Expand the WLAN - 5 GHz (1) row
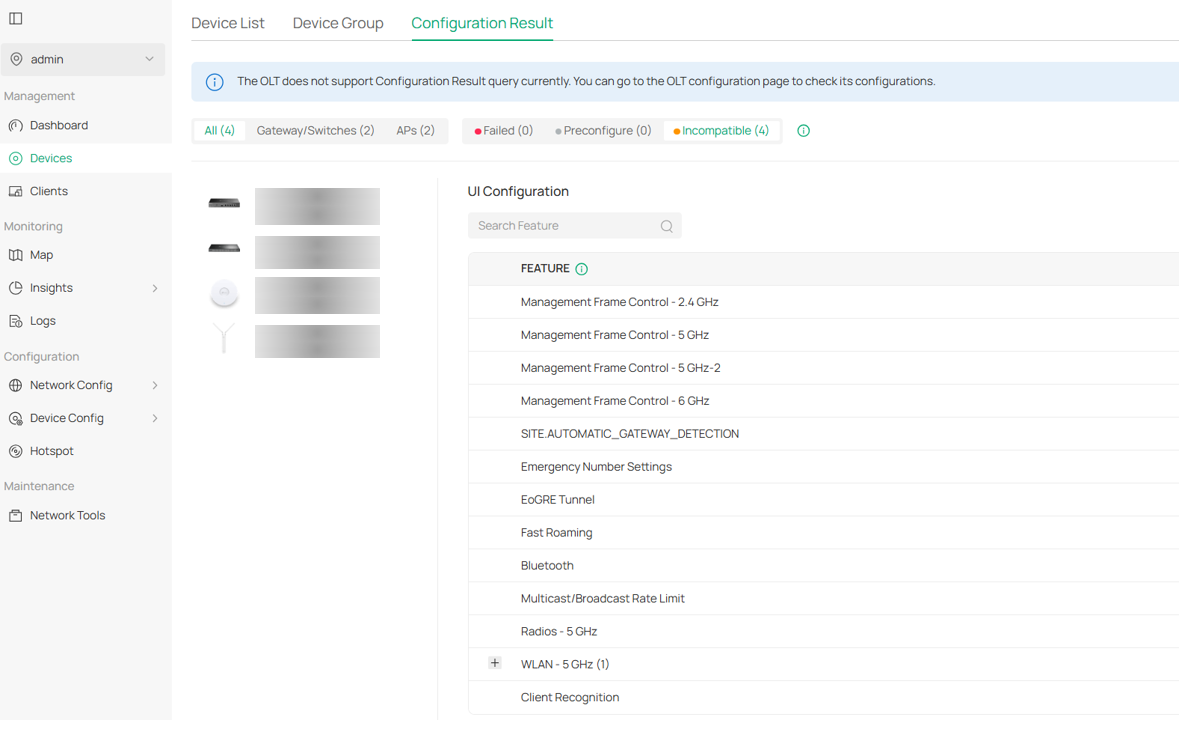 point(494,664)
